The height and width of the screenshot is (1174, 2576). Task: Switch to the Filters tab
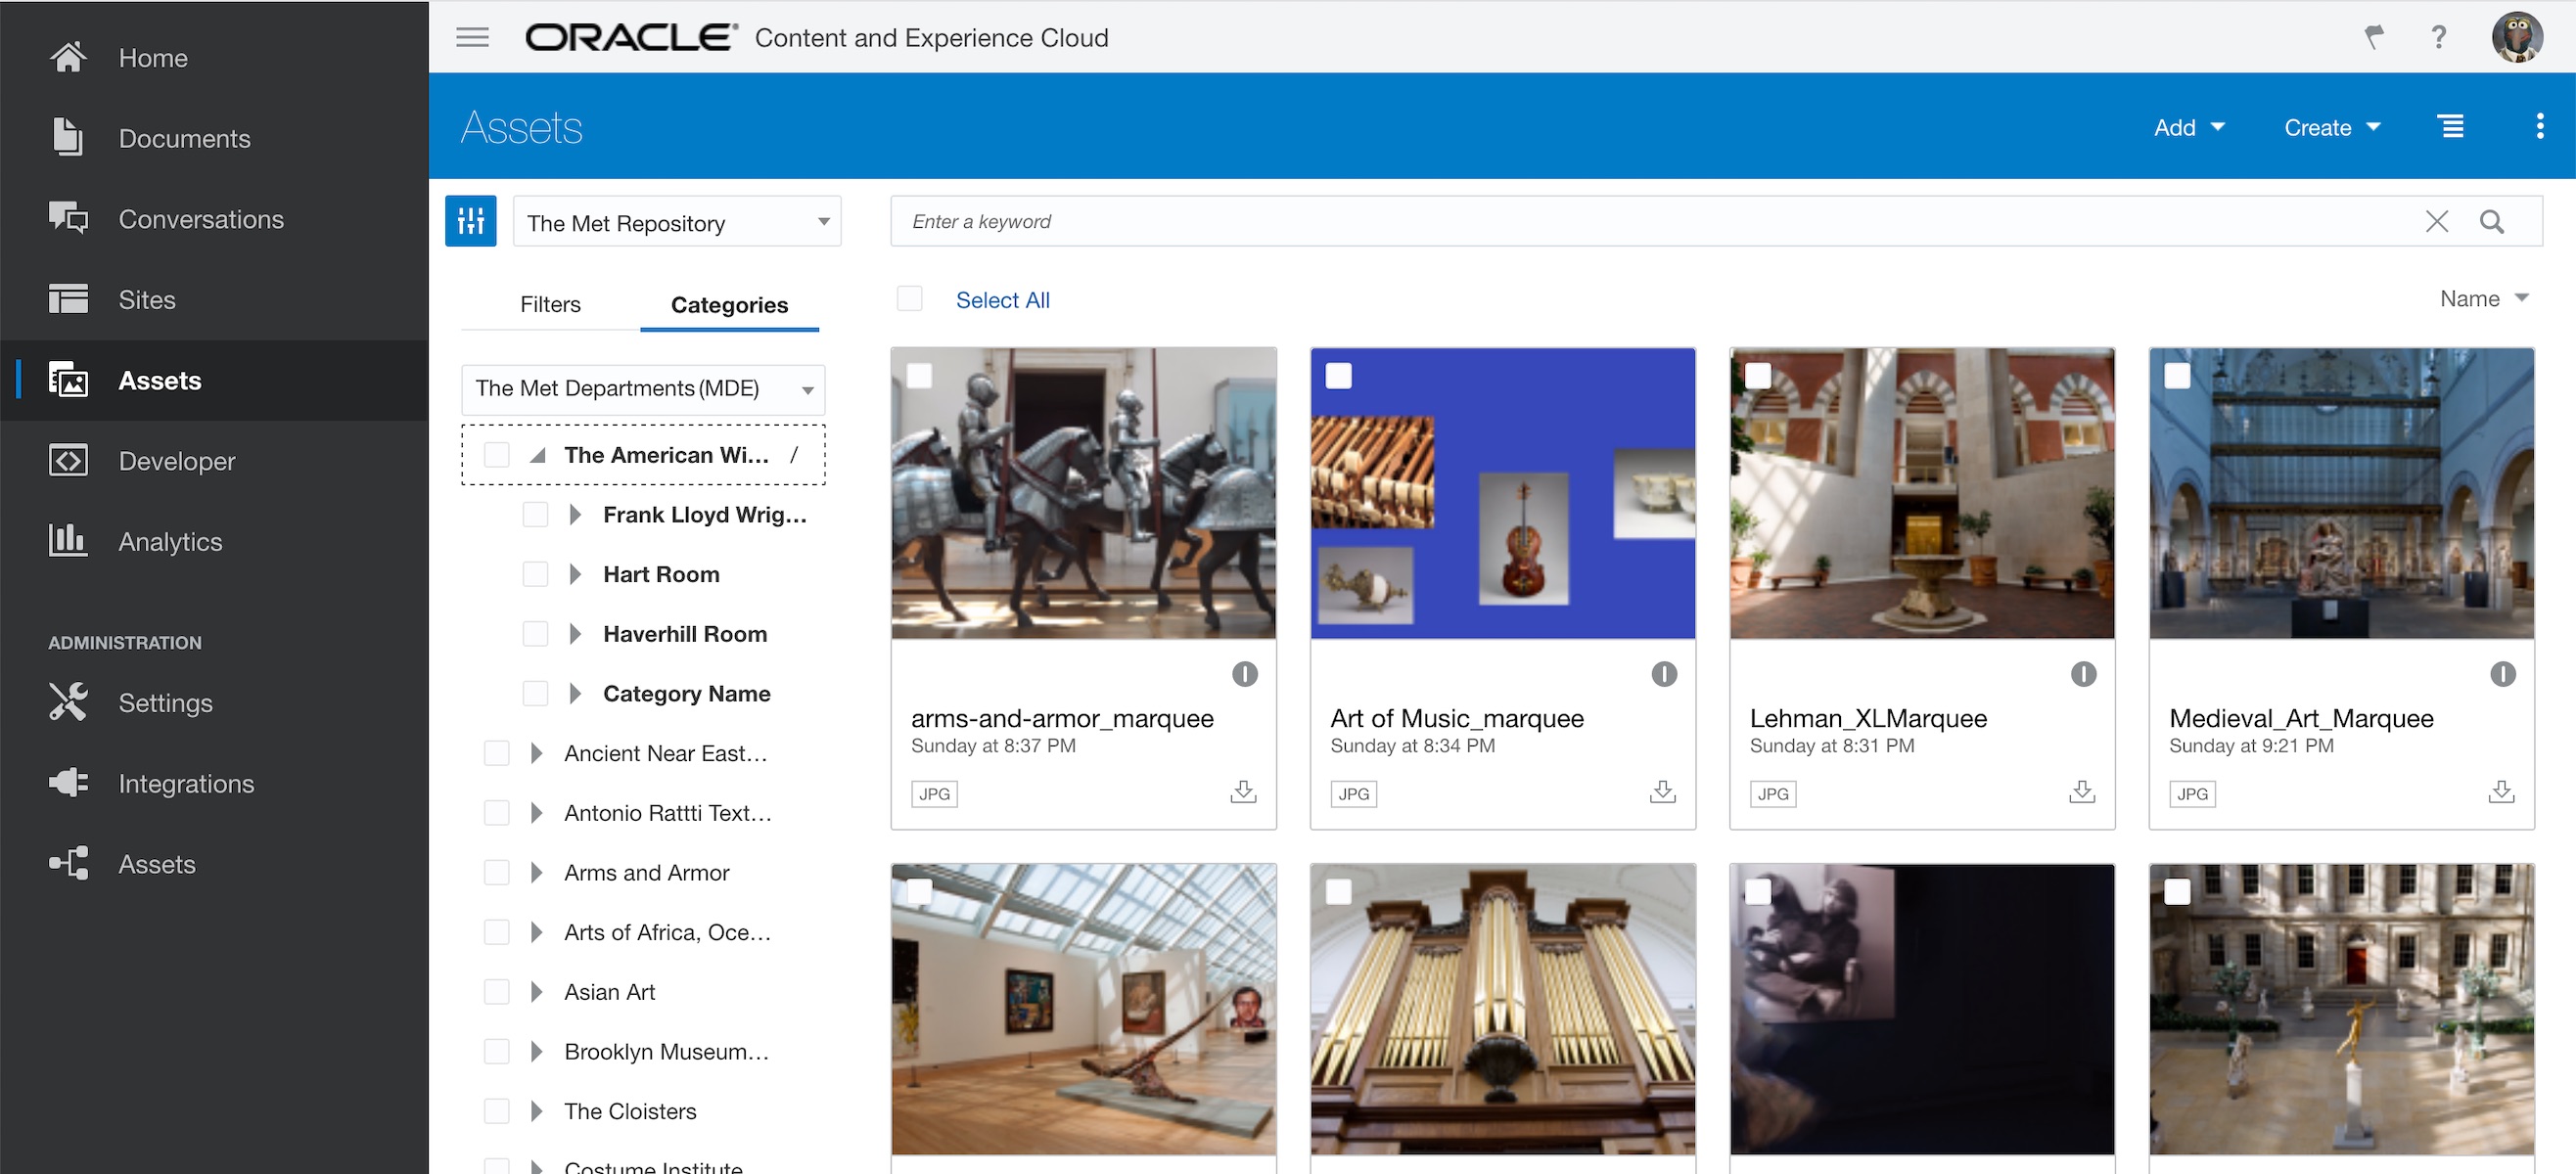coord(550,304)
